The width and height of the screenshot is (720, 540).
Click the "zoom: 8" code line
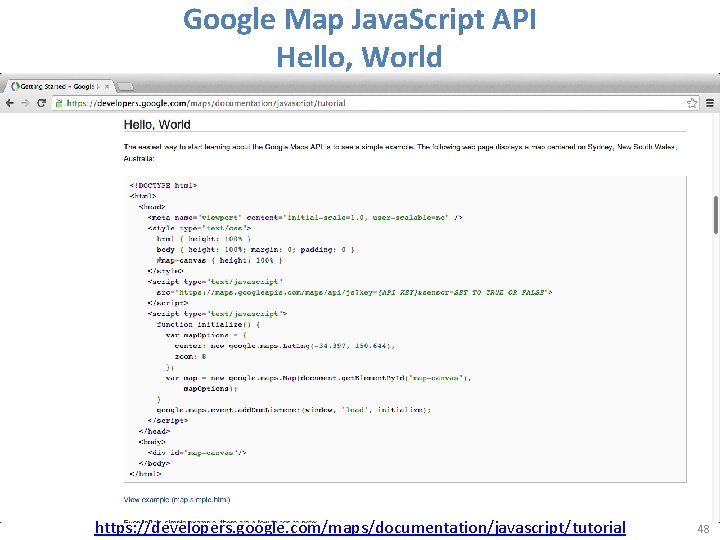click(190, 357)
